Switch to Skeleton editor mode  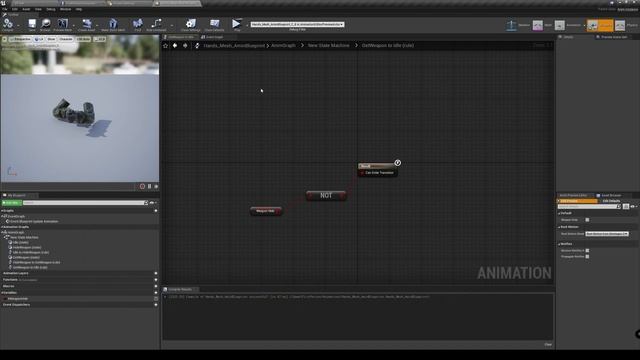[x=511, y=25]
